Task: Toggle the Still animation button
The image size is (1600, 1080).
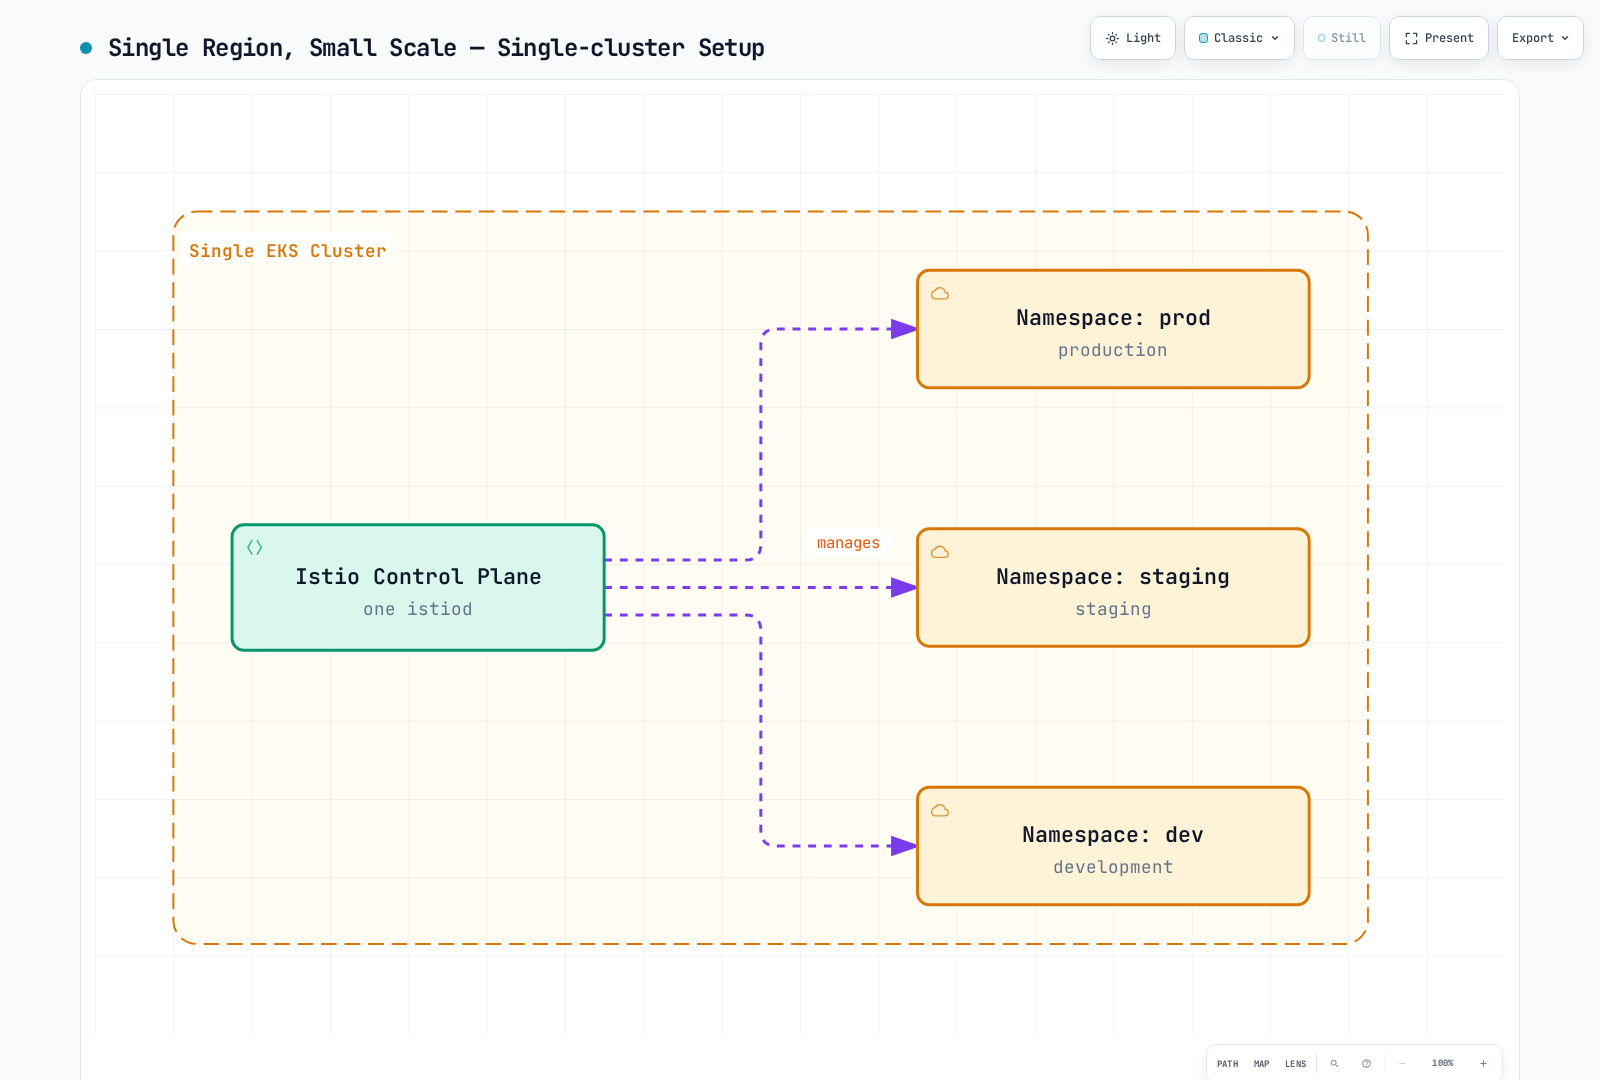Action: click(1342, 38)
